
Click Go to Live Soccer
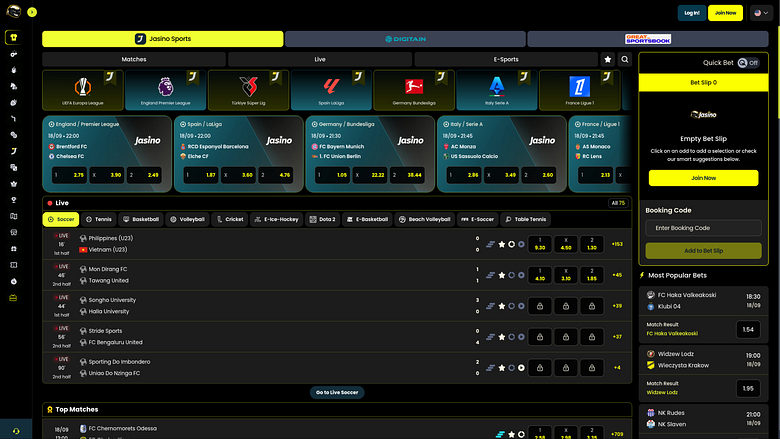click(x=337, y=392)
